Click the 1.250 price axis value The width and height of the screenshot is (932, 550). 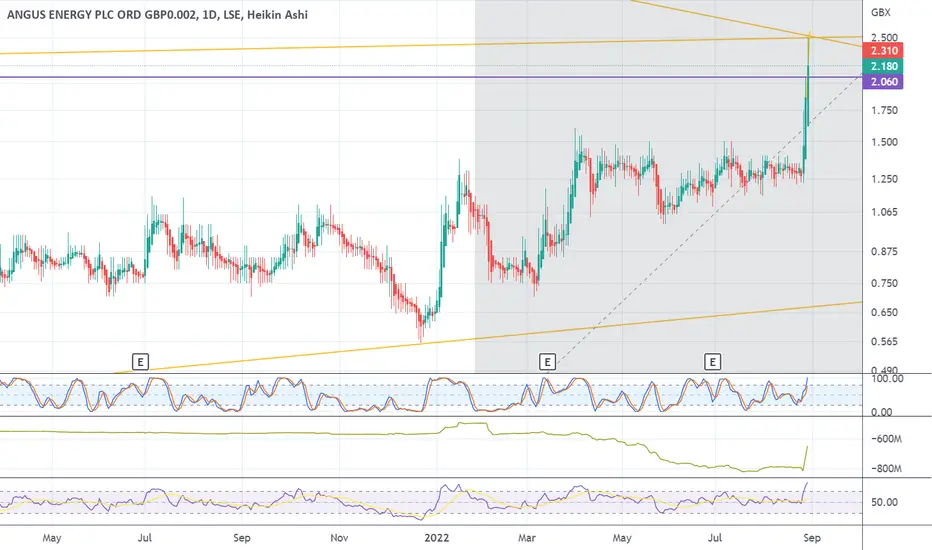tap(884, 179)
